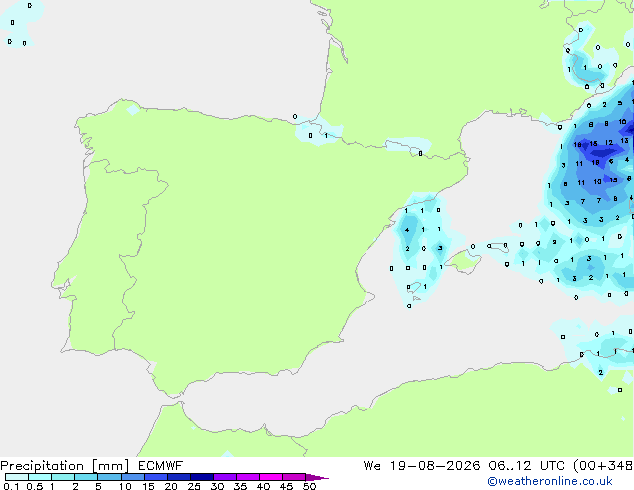Choose the 10–15 mm legend color box
The image size is (634, 490).
click(132, 477)
